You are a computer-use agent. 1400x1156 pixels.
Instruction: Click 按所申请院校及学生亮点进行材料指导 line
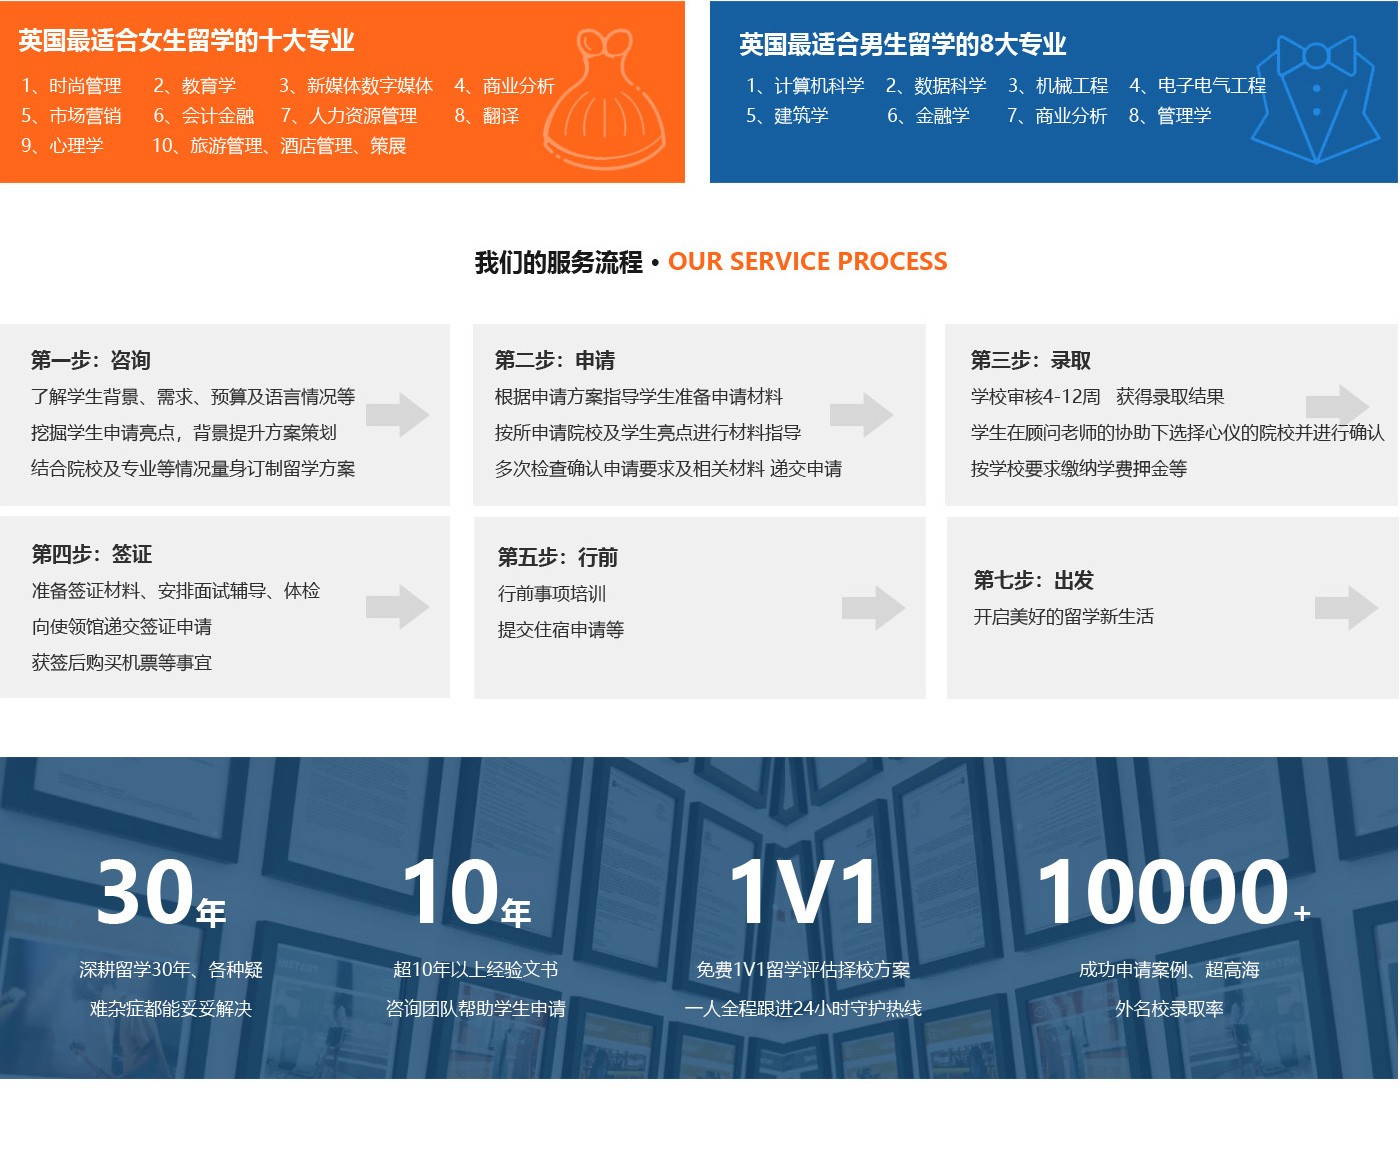tap(648, 433)
